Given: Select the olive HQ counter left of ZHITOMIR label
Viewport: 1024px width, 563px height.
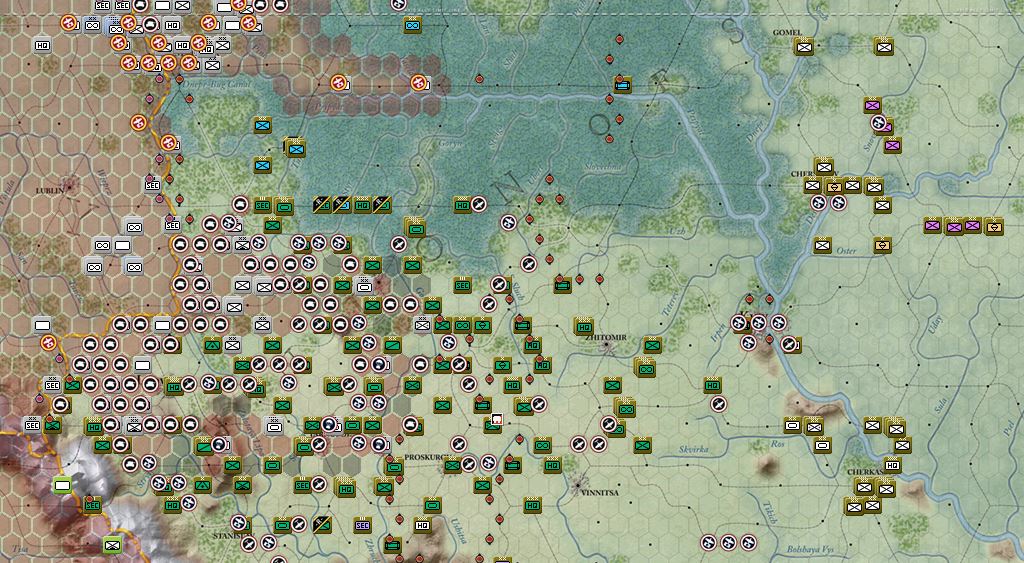Looking at the screenshot, I should coord(584,327).
